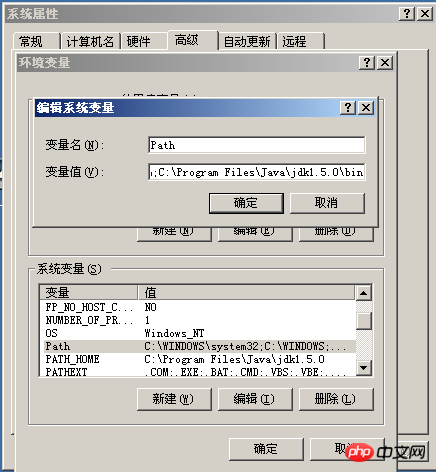Click 新建 (W) under system variables
The image size is (436, 472).
174,399
